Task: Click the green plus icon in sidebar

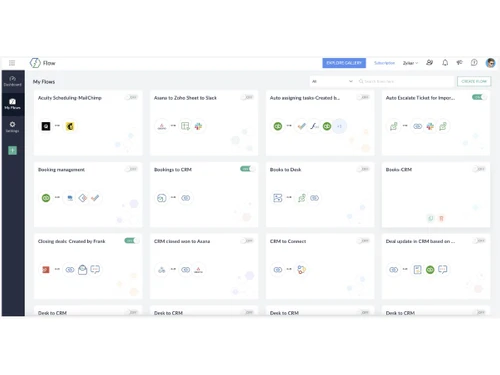Action: [13, 150]
